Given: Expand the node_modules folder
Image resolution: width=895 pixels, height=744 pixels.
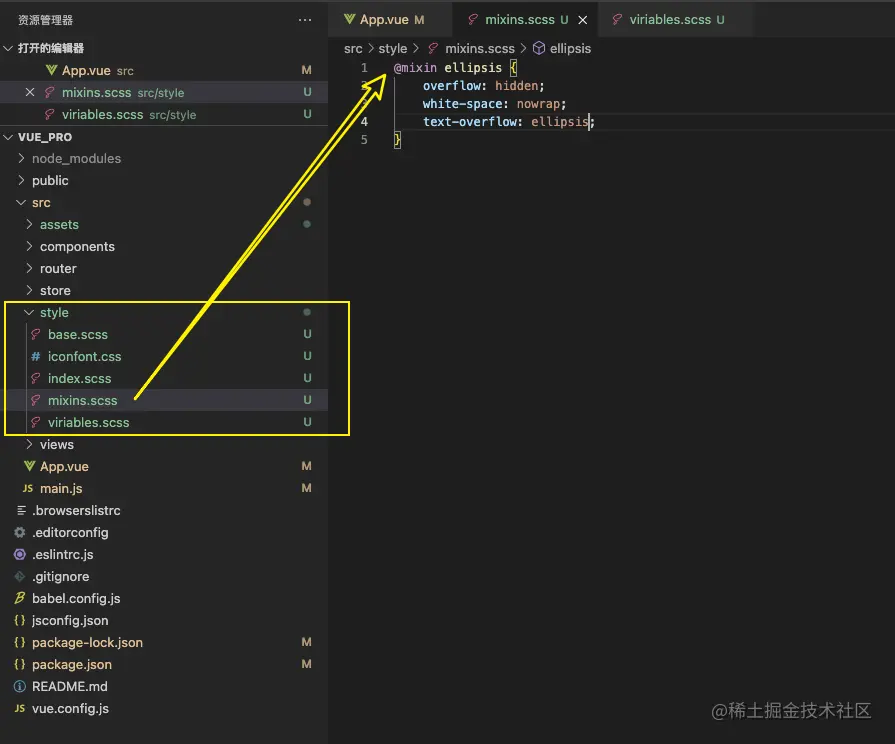Looking at the screenshot, I should pyautogui.click(x=21, y=158).
